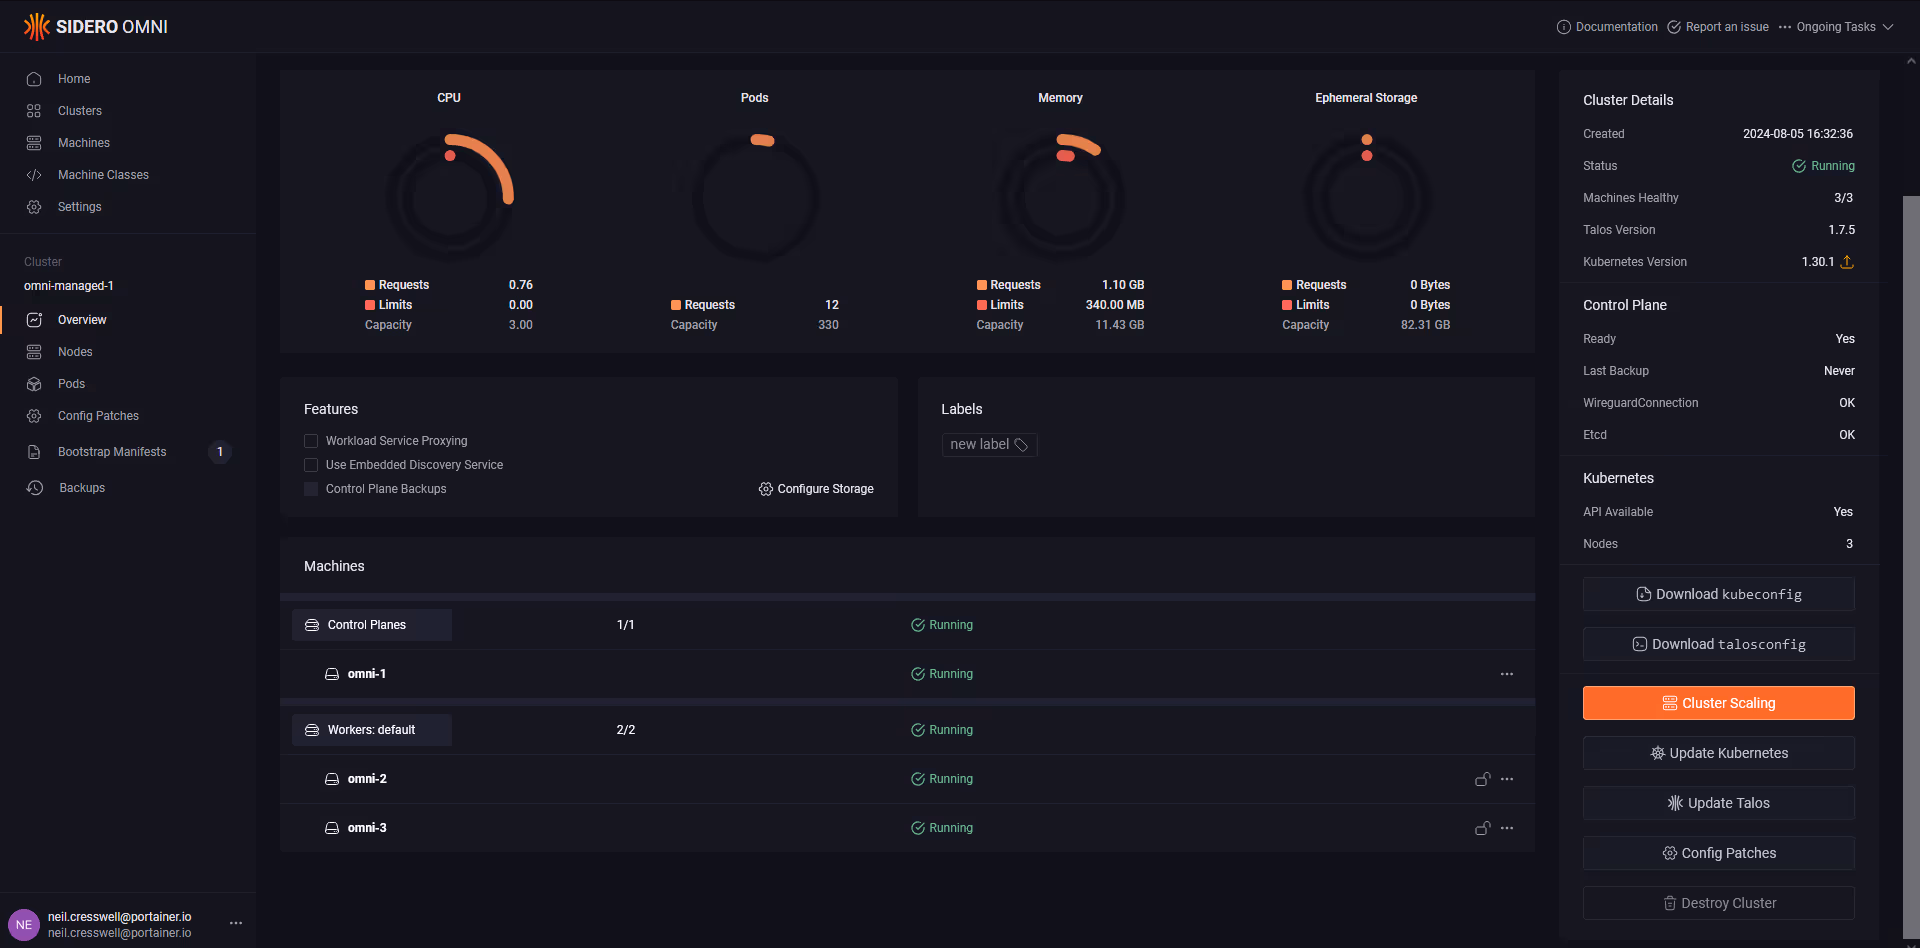The width and height of the screenshot is (1920, 948).
Task: Open omni-2 actions ellipsis menu
Action: point(1507,779)
